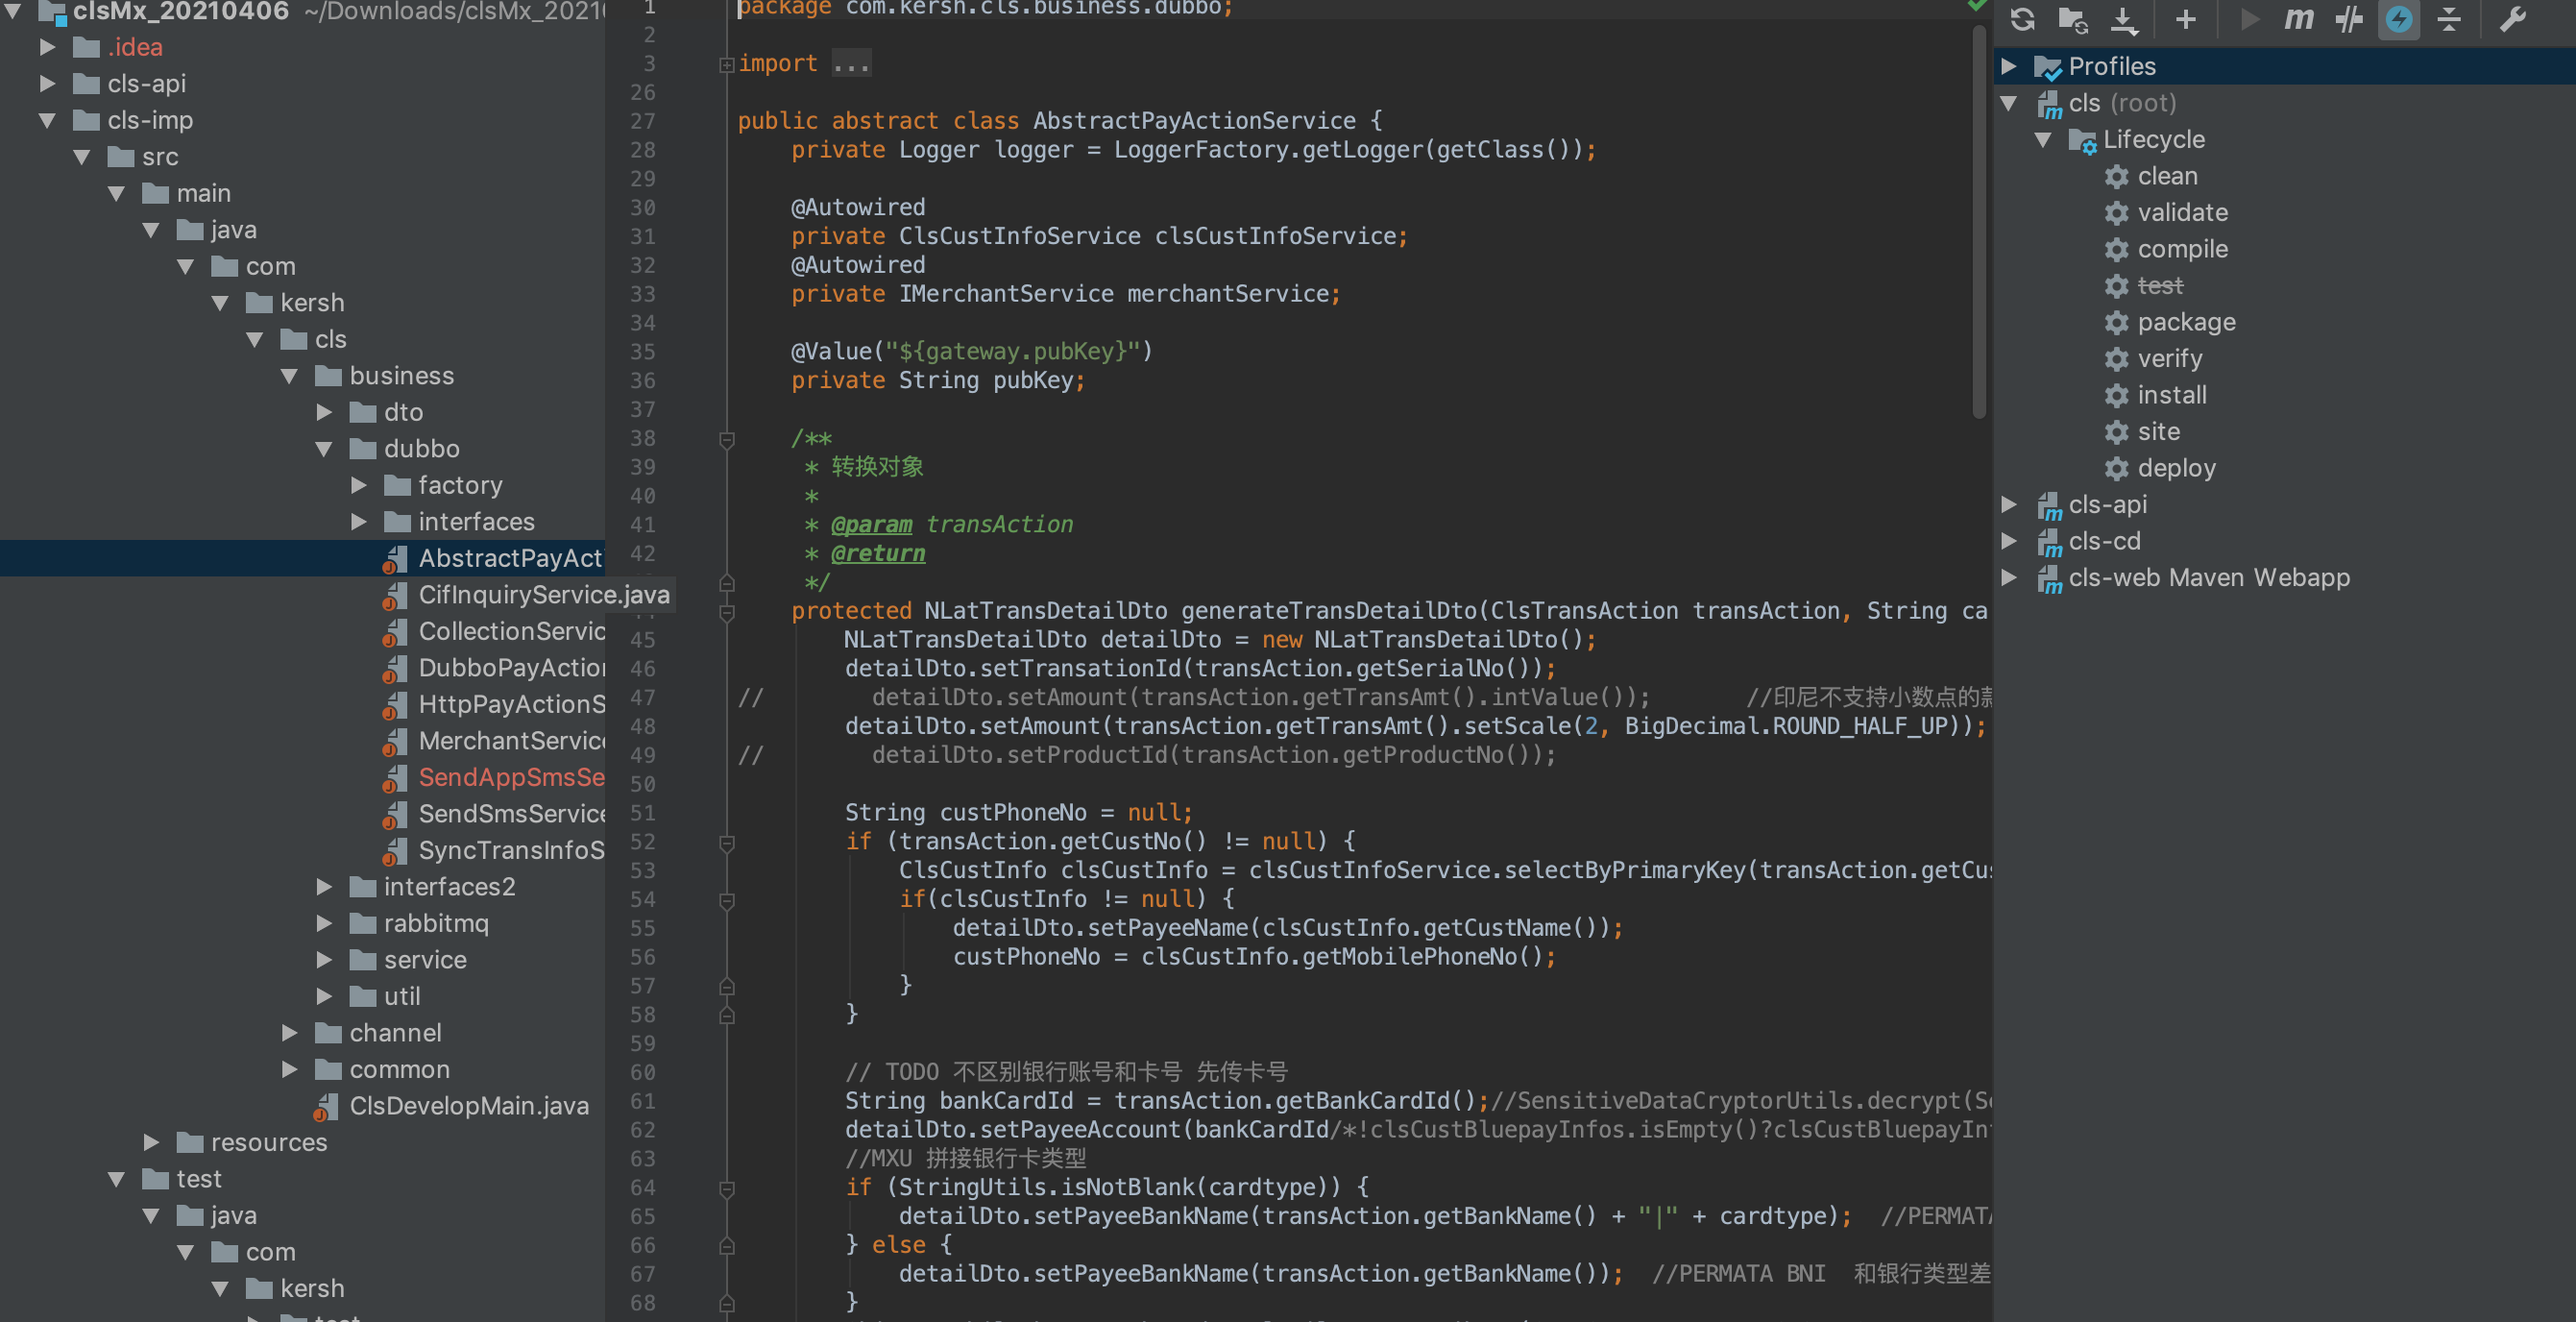Image resolution: width=2576 pixels, height=1322 pixels.
Task: Expand the interfaces package
Action: [x=359, y=522]
